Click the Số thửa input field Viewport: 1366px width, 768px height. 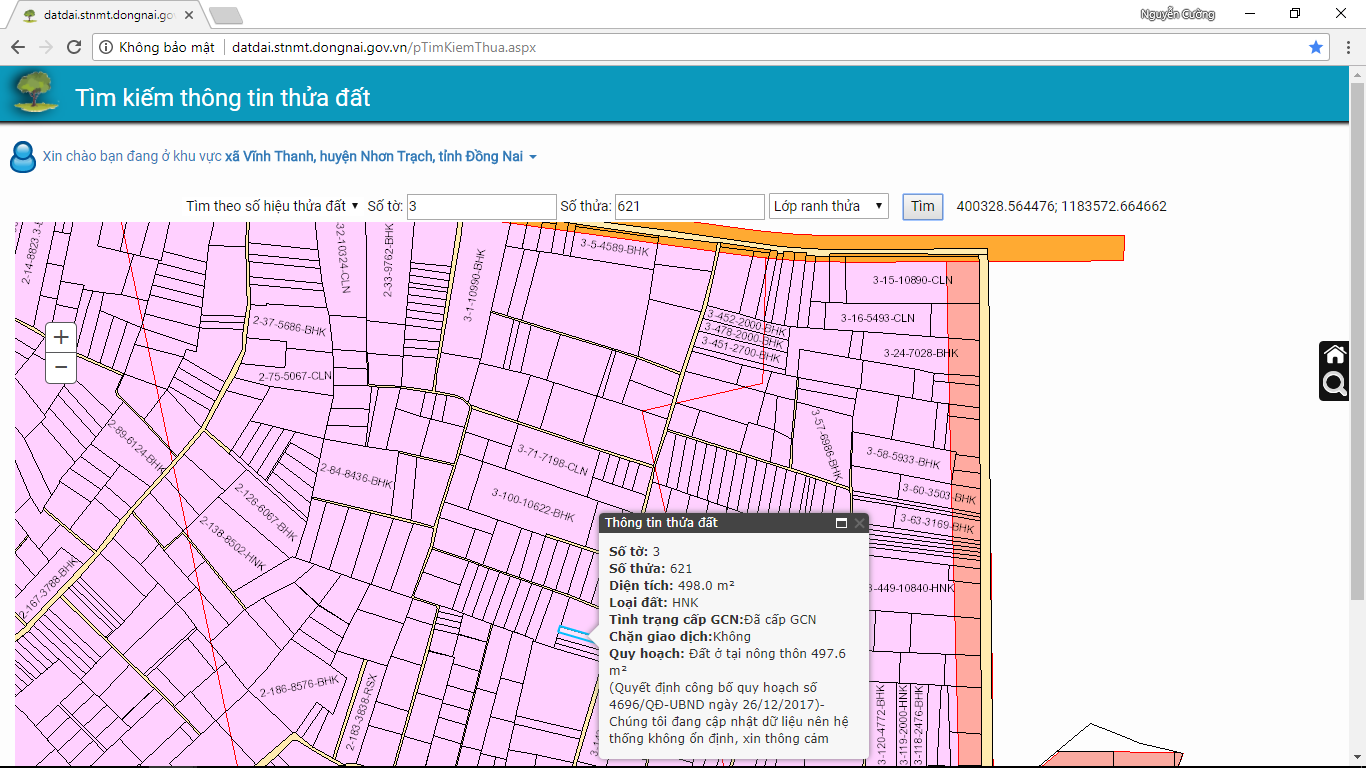pos(690,206)
